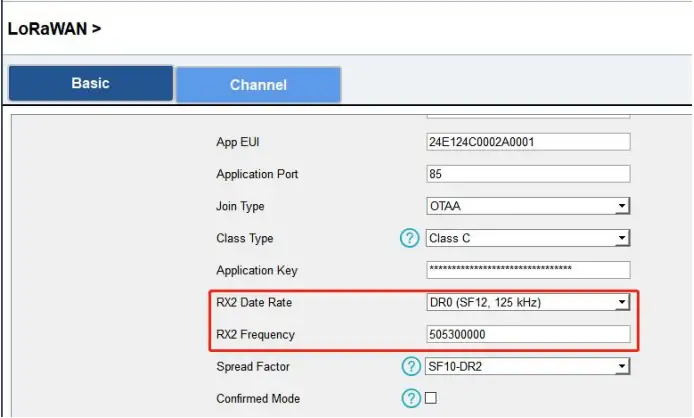The height and width of the screenshot is (418, 694).
Task: Show help for Class Type
Action: pos(409,238)
